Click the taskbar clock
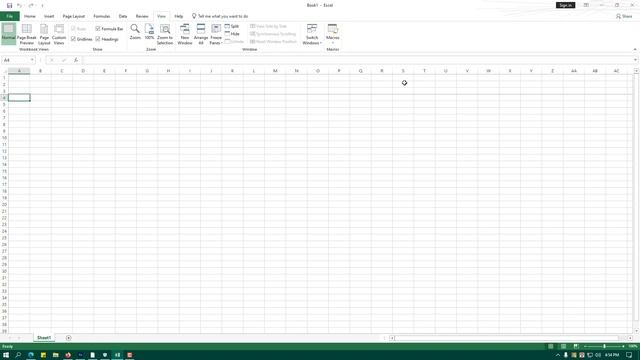This screenshot has height=360, width=640. [612, 355]
